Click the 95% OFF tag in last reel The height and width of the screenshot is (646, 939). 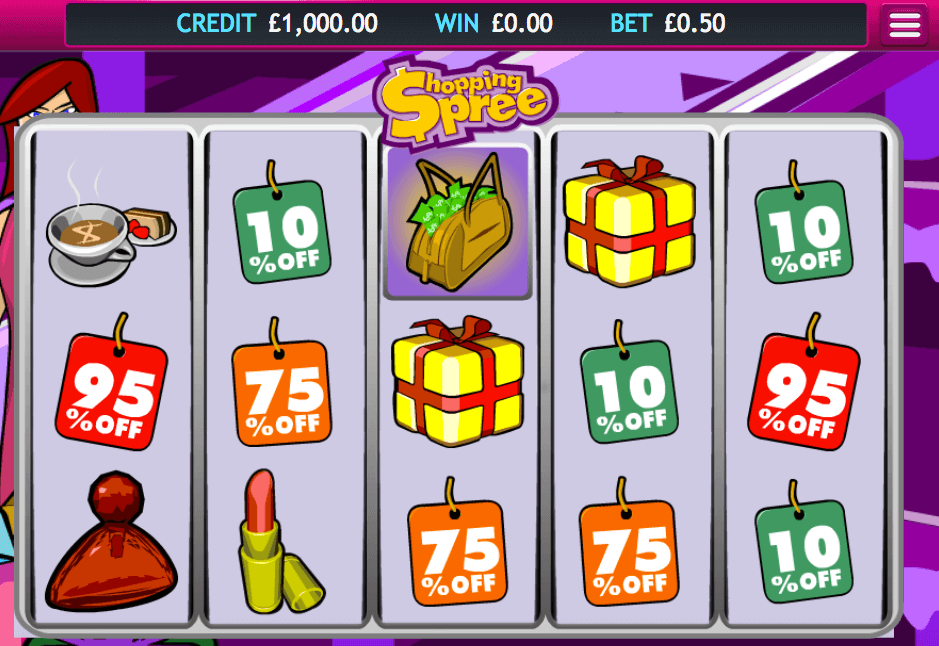point(804,382)
